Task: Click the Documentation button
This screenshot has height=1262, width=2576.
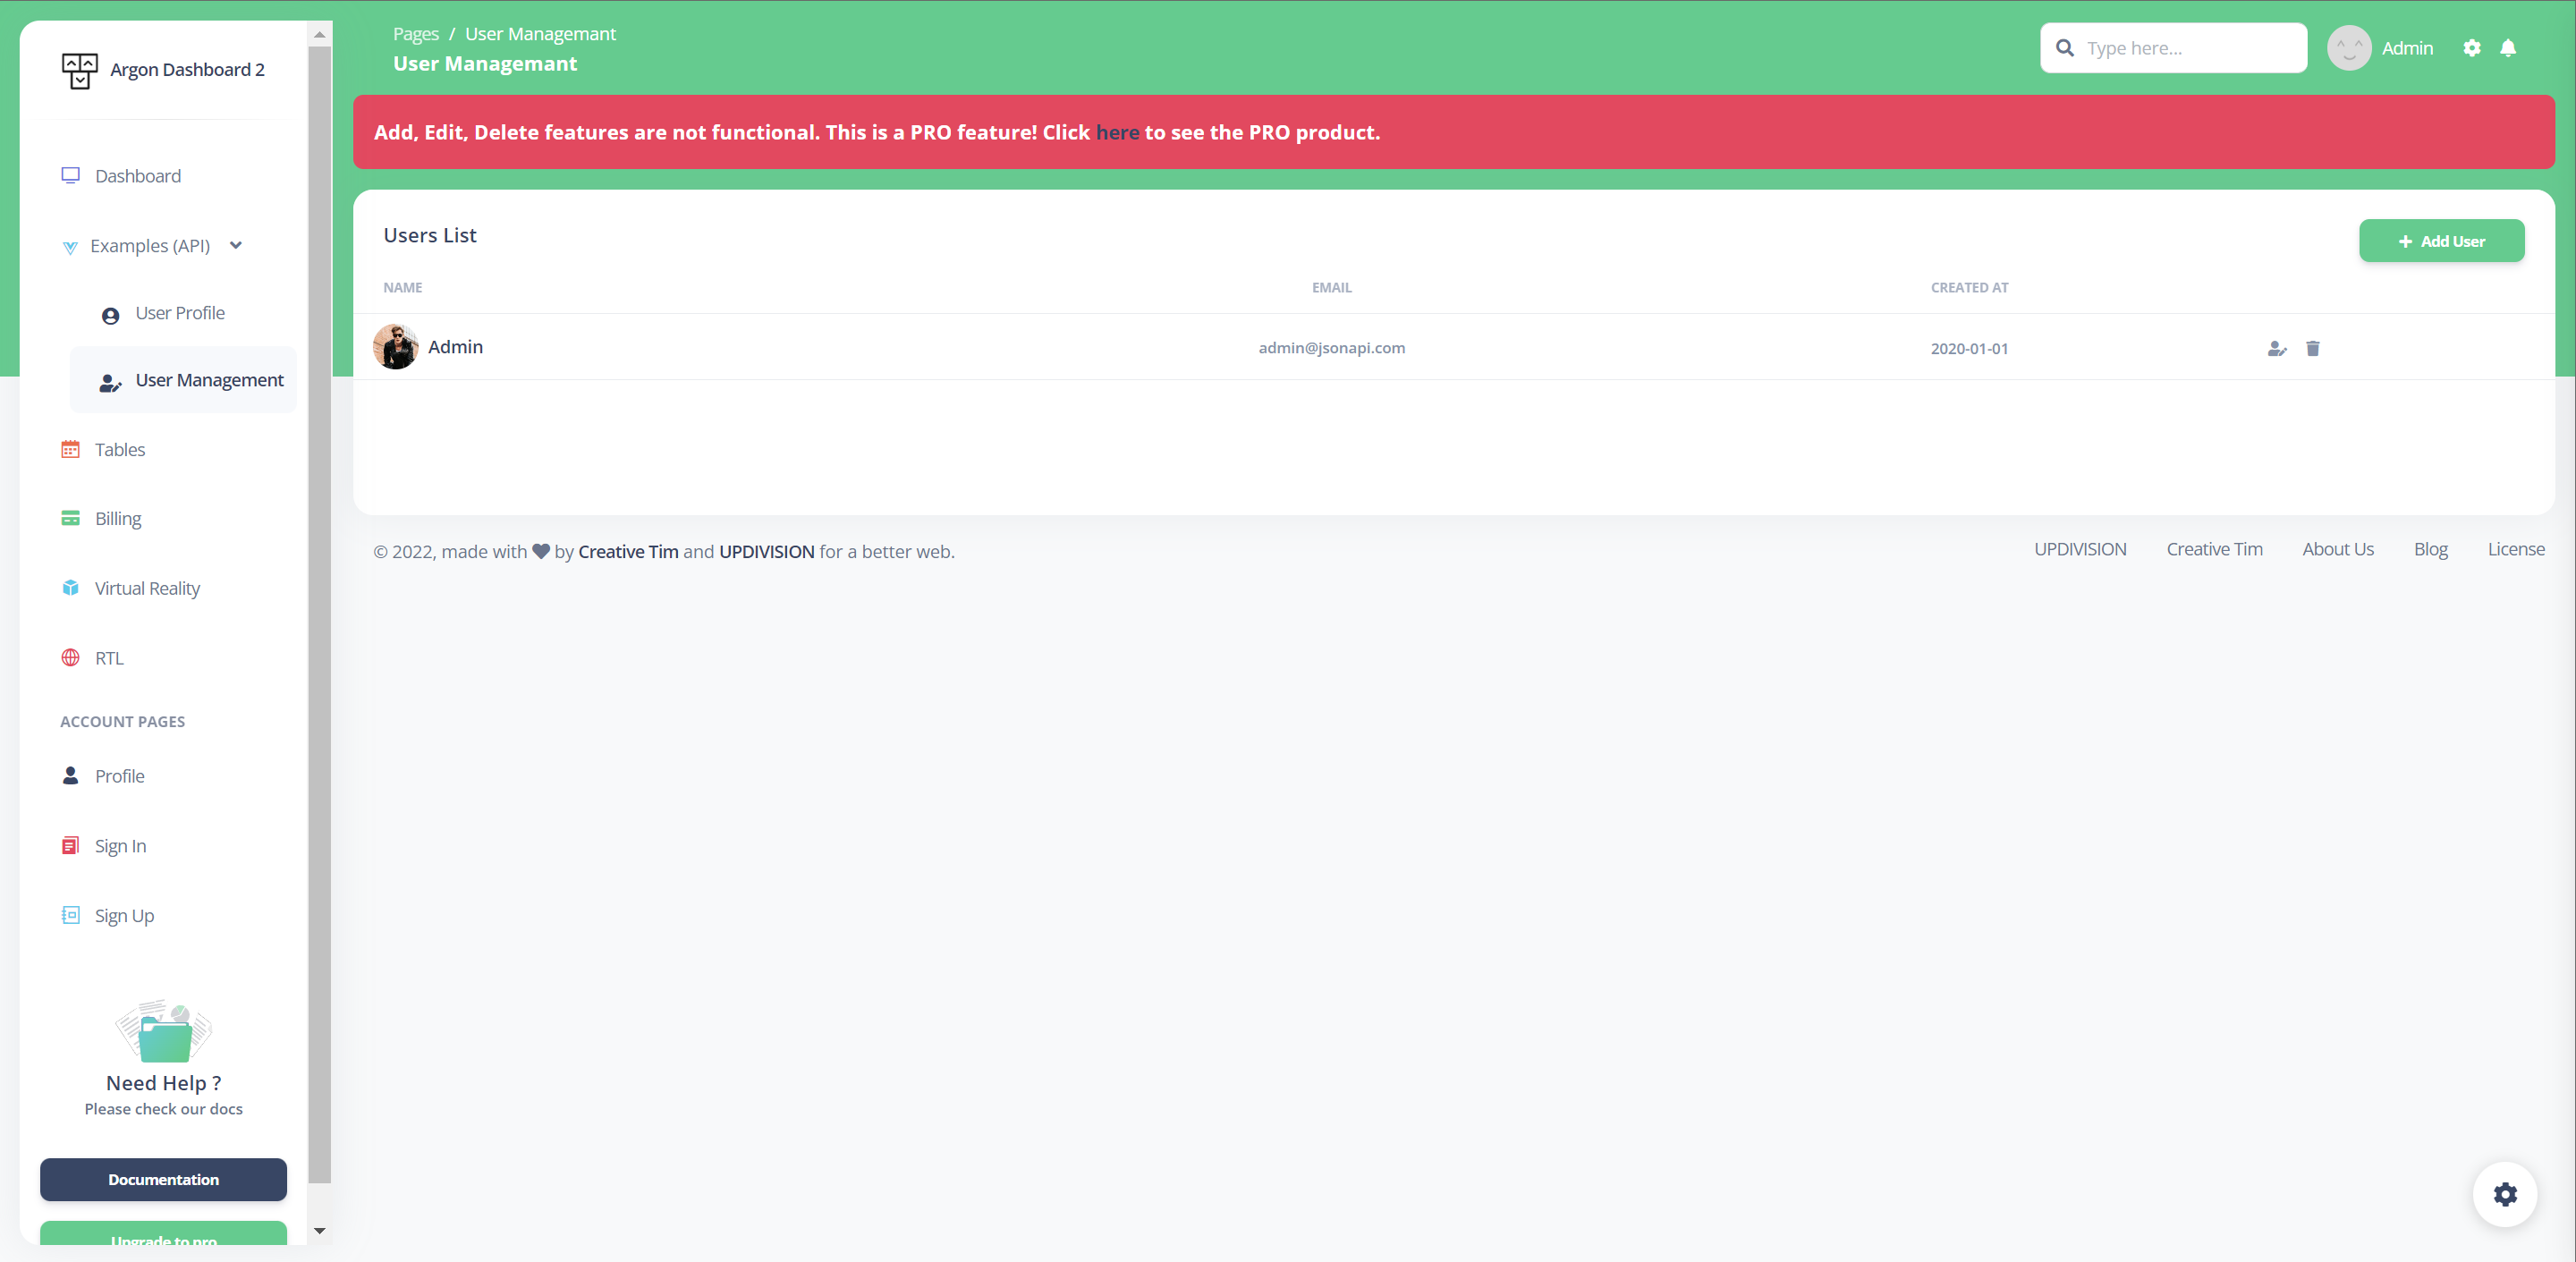Action: click(163, 1179)
